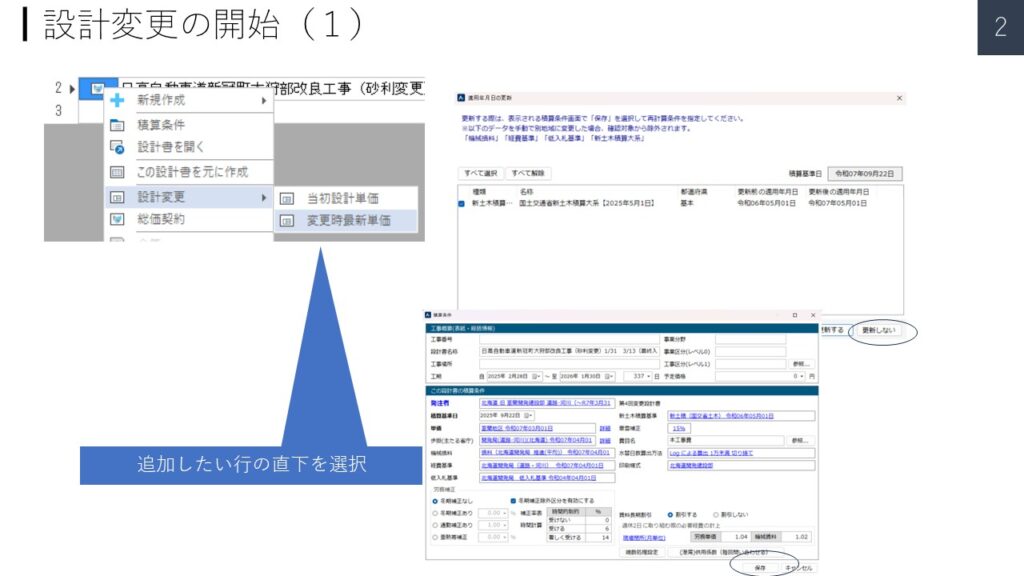This screenshot has height=576, width=1024.
Task: Click the icon beside この設計書を元に作成
Action: (x=117, y=172)
